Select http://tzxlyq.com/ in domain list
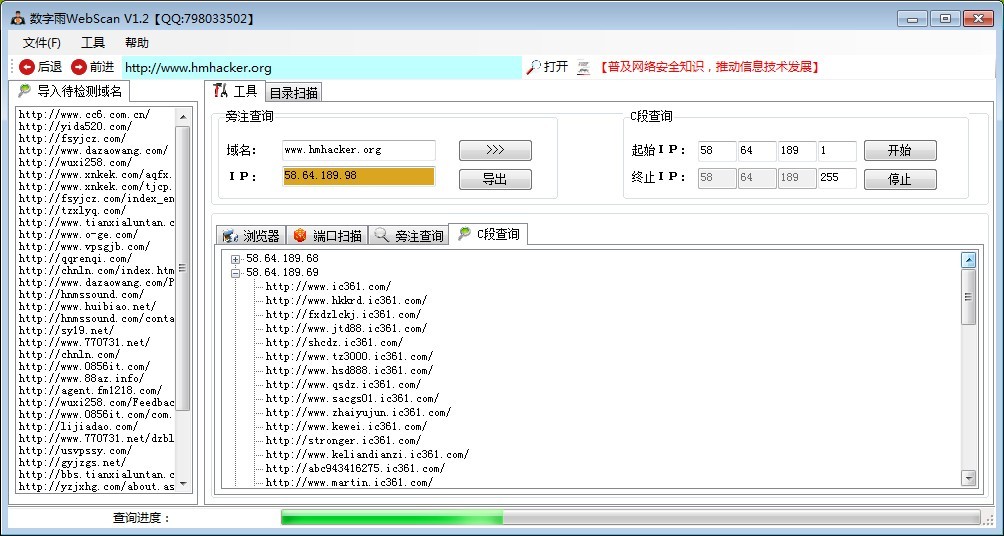 pyautogui.click(x=72, y=211)
